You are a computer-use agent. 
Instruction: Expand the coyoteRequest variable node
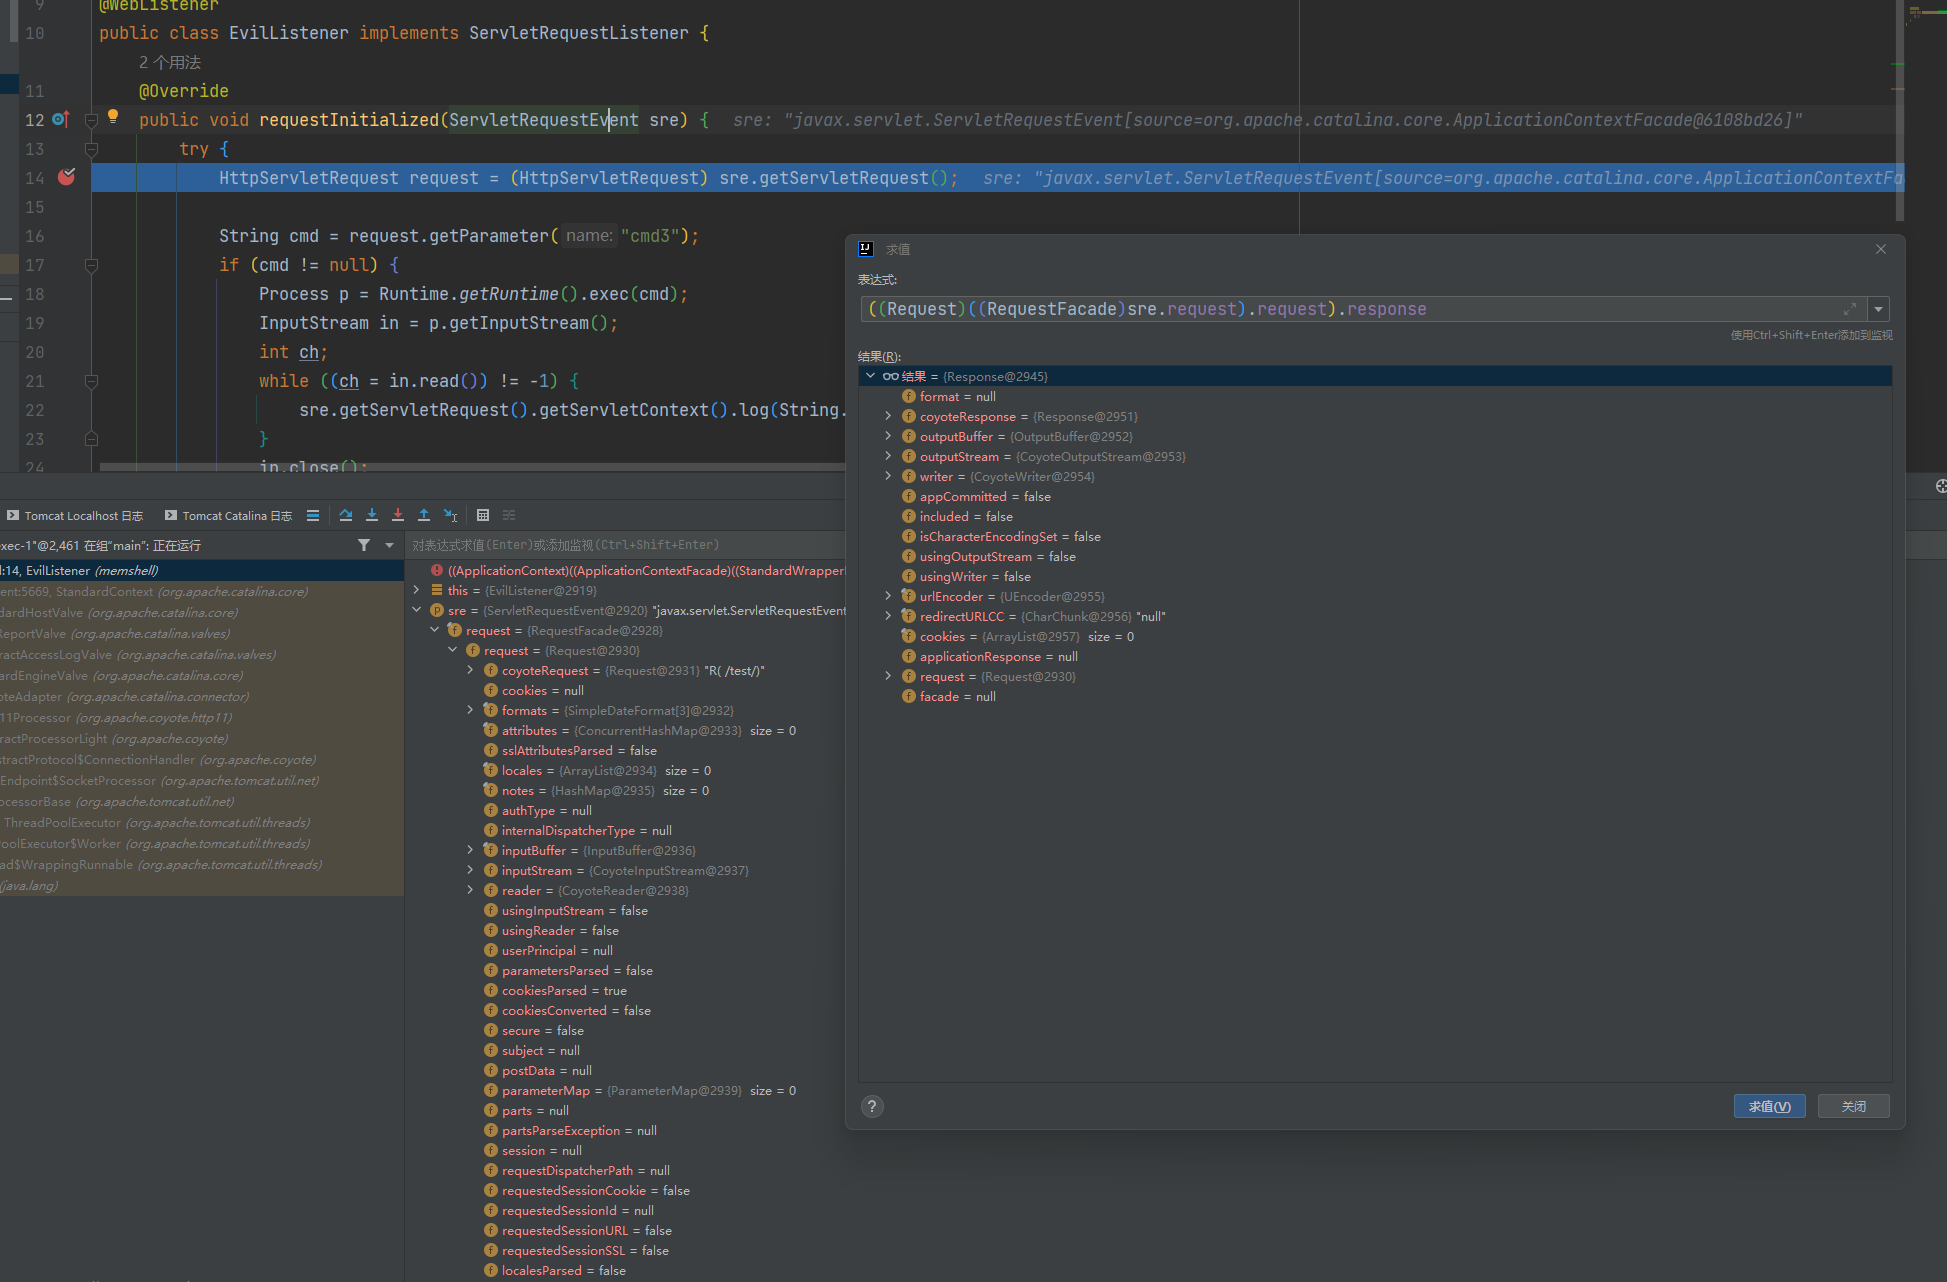470,670
